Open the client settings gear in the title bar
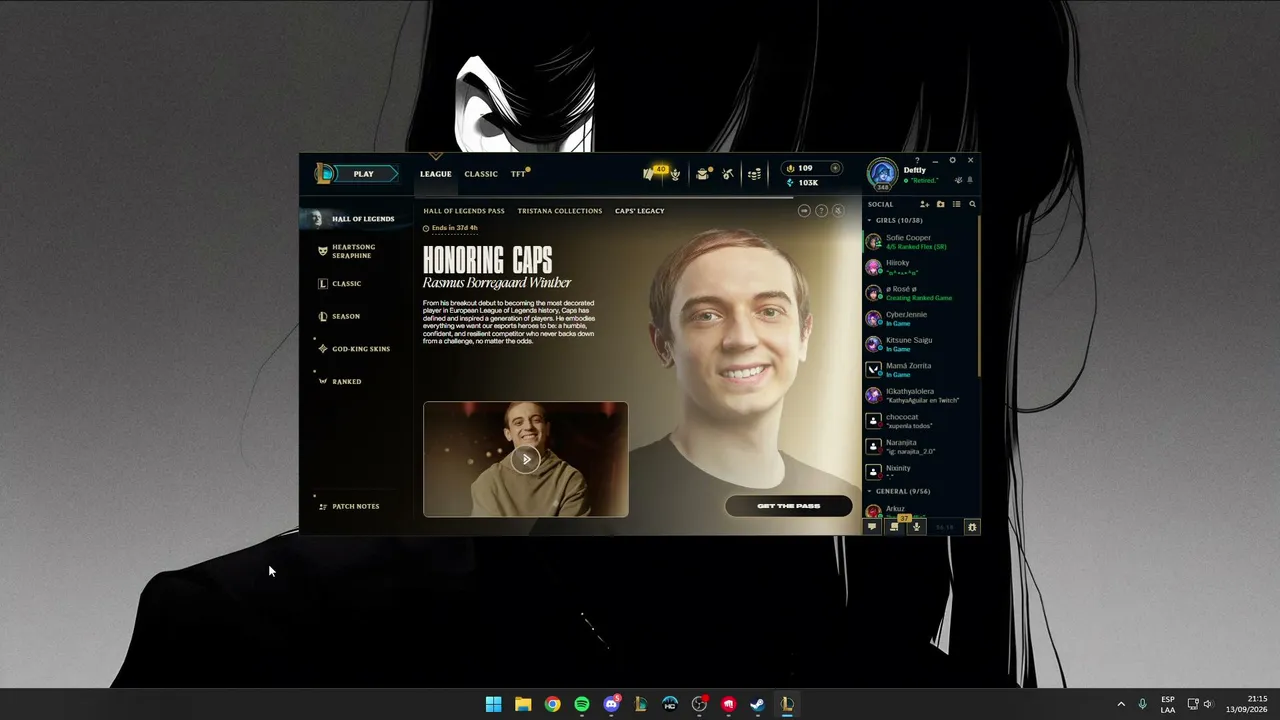1280x720 pixels. [x=952, y=160]
